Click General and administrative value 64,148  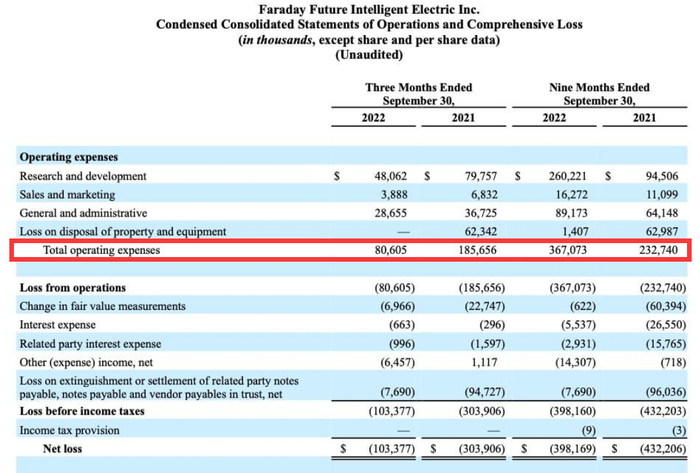662,213
